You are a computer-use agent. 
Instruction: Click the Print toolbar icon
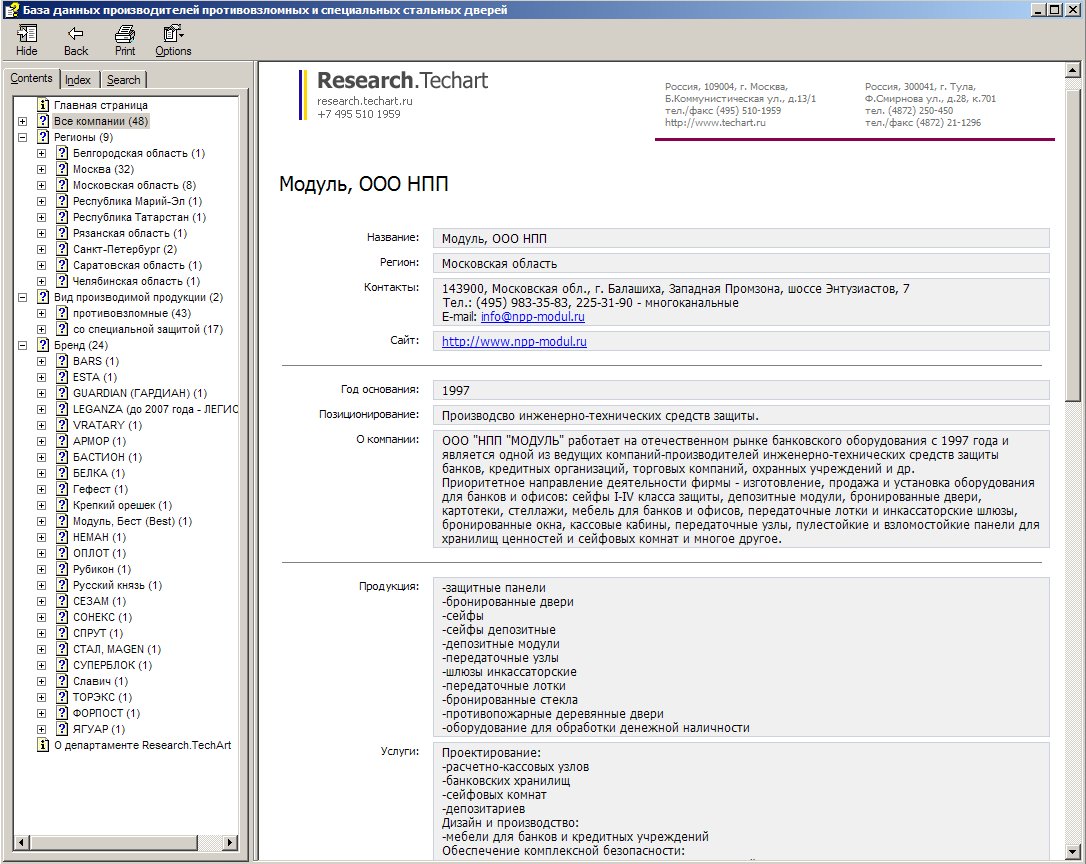pos(125,34)
